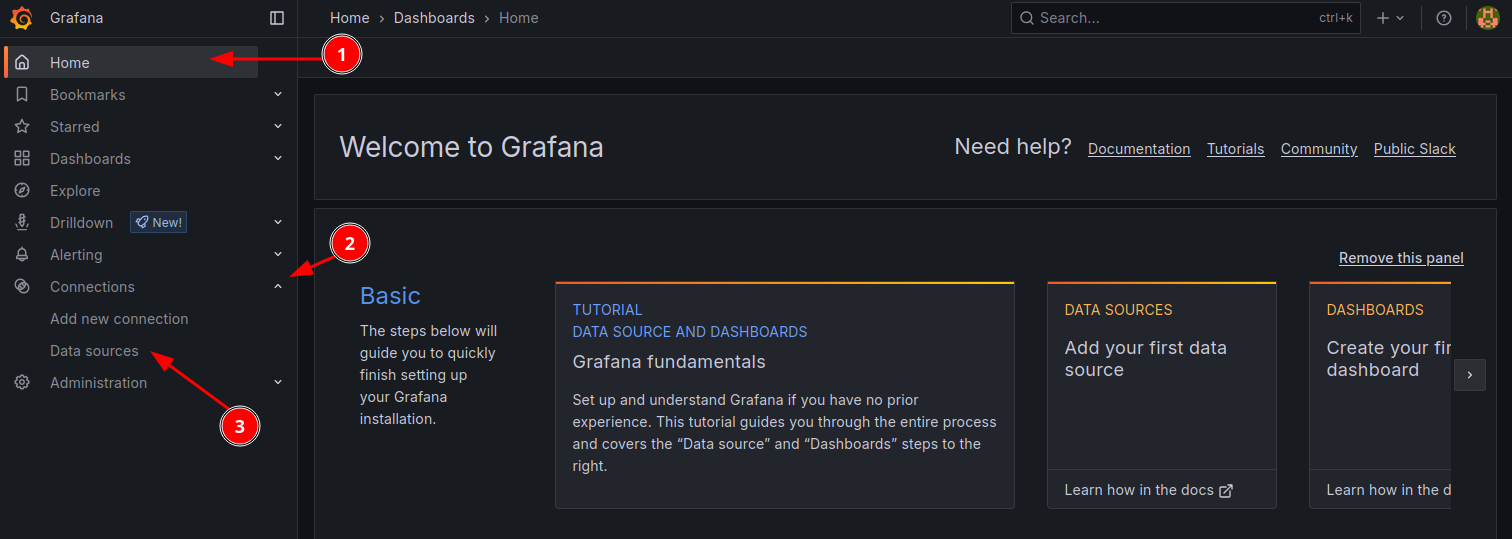Collapse the Connections section chevron
Image resolution: width=1512 pixels, height=539 pixels.
pos(278,287)
